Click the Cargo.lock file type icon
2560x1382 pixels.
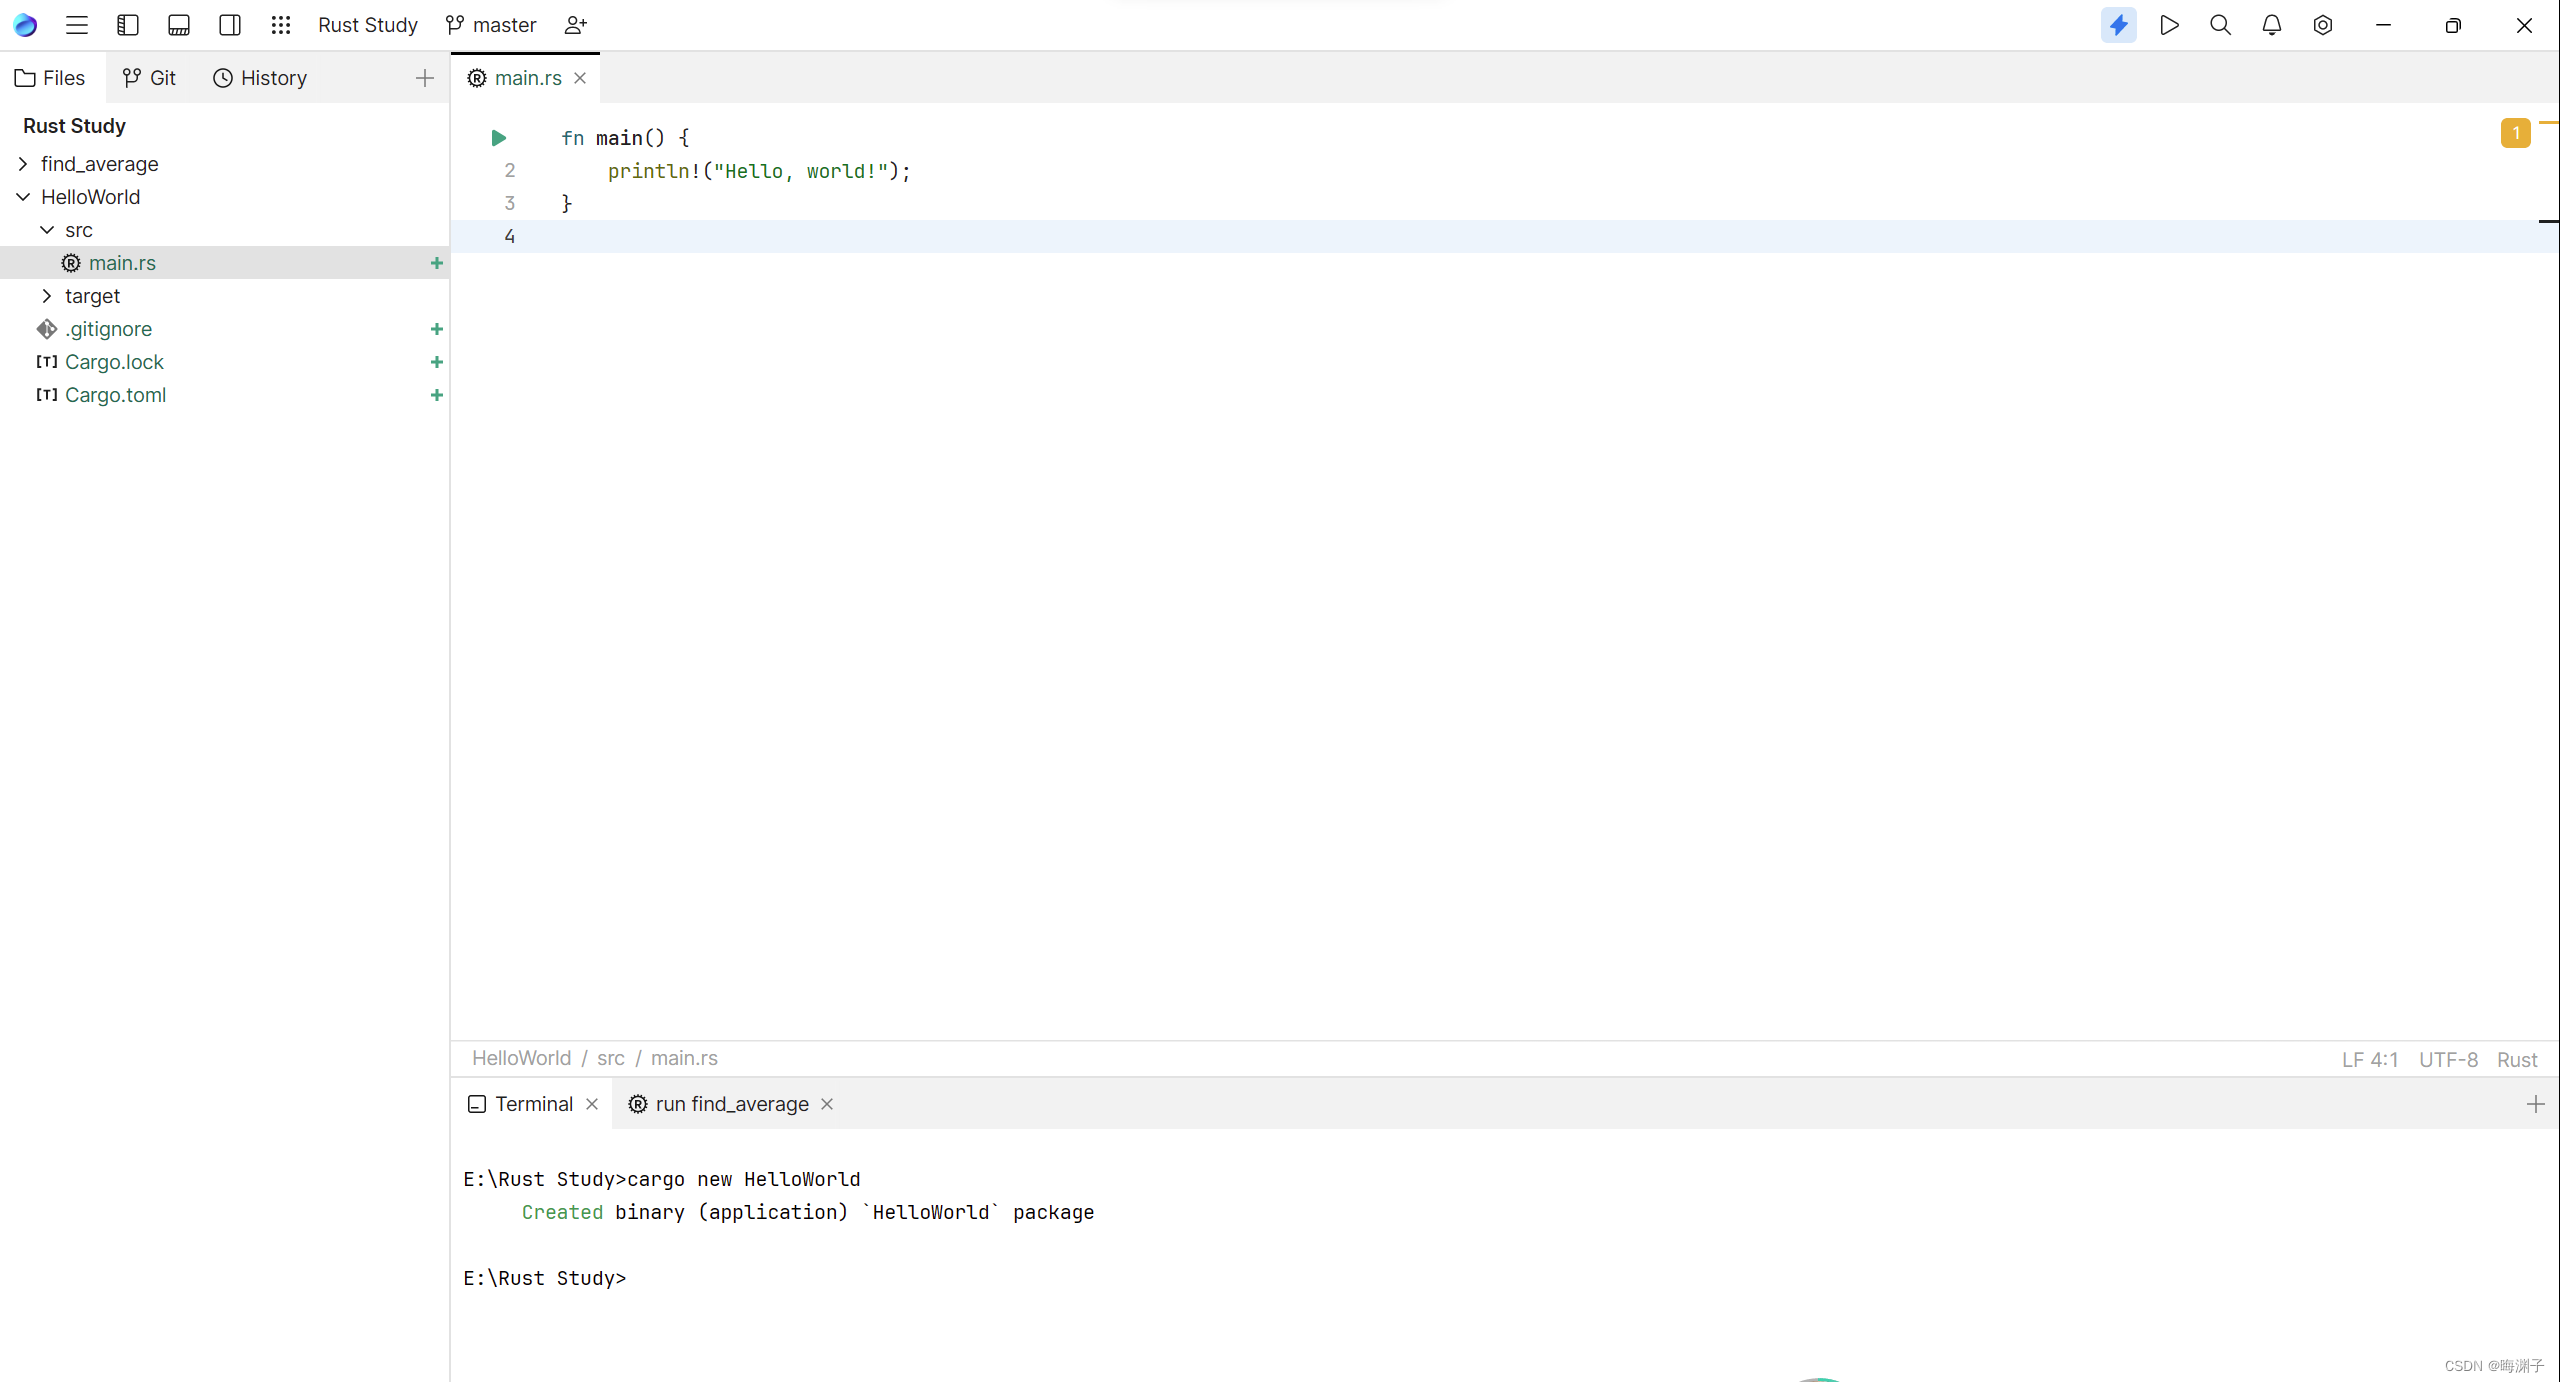47,362
